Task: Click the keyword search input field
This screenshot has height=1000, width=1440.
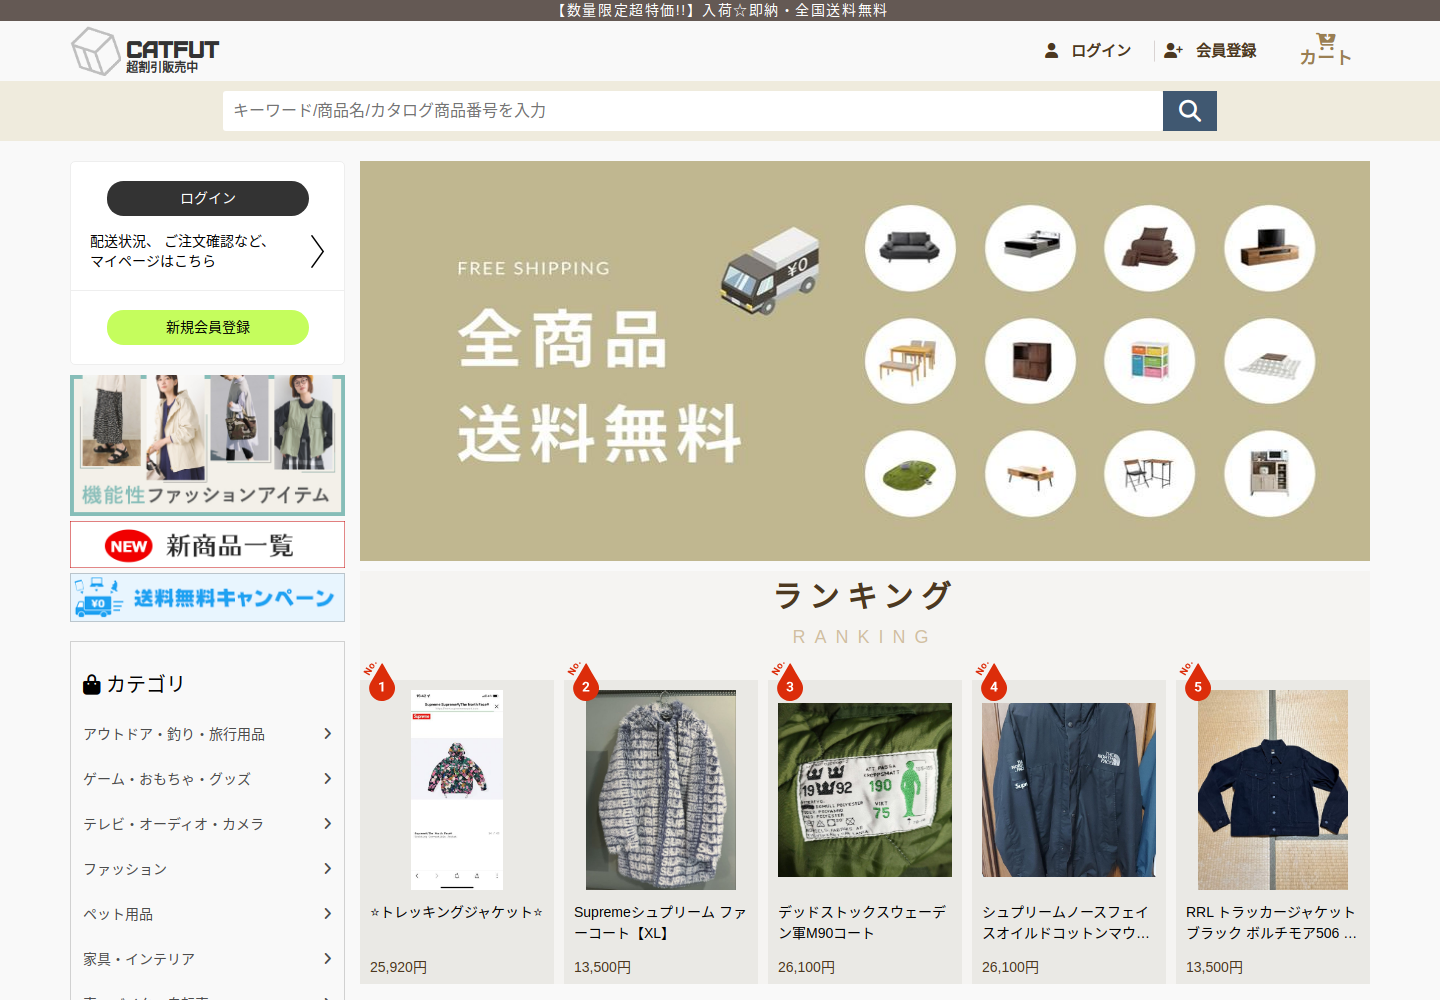Action: coord(693,111)
